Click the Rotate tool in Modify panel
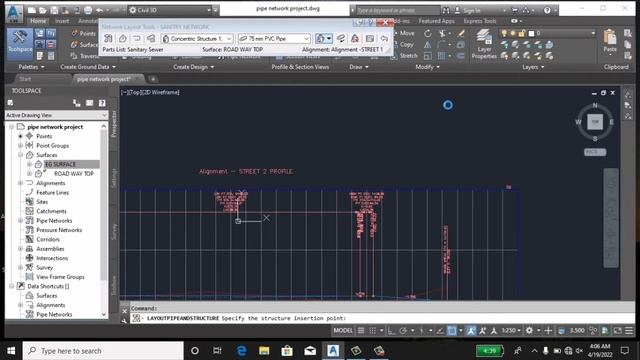The image size is (640, 360). (427, 33)
